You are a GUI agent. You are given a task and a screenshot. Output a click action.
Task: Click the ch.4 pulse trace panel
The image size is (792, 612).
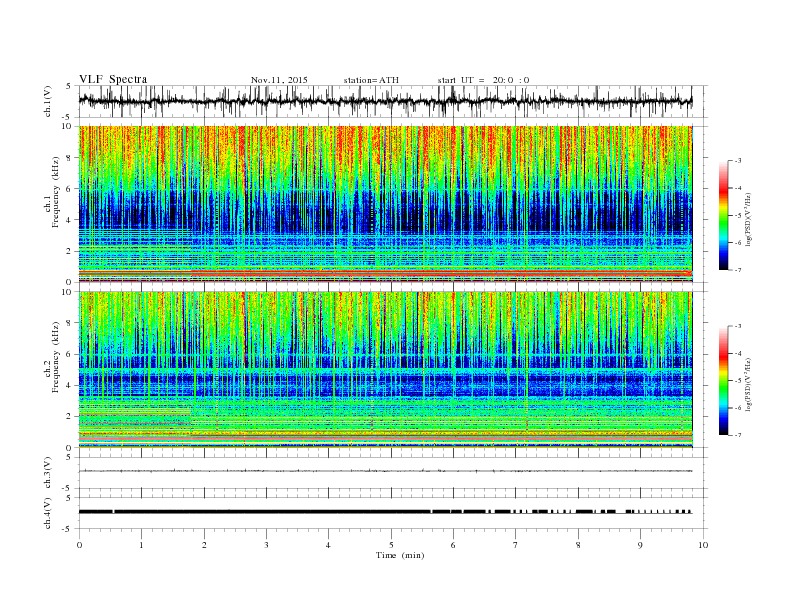coord(393,513)
